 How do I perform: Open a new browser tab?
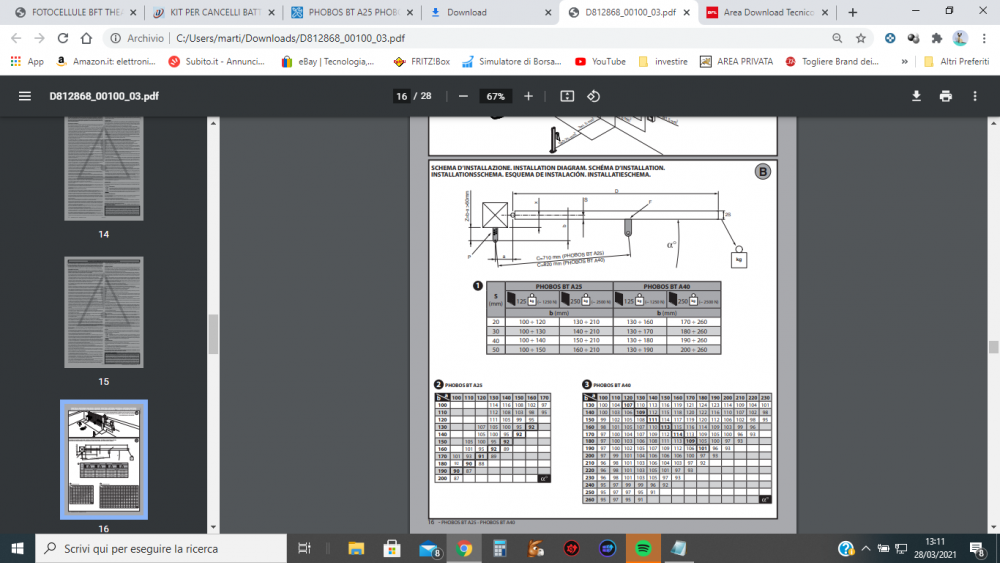(853, 12)
